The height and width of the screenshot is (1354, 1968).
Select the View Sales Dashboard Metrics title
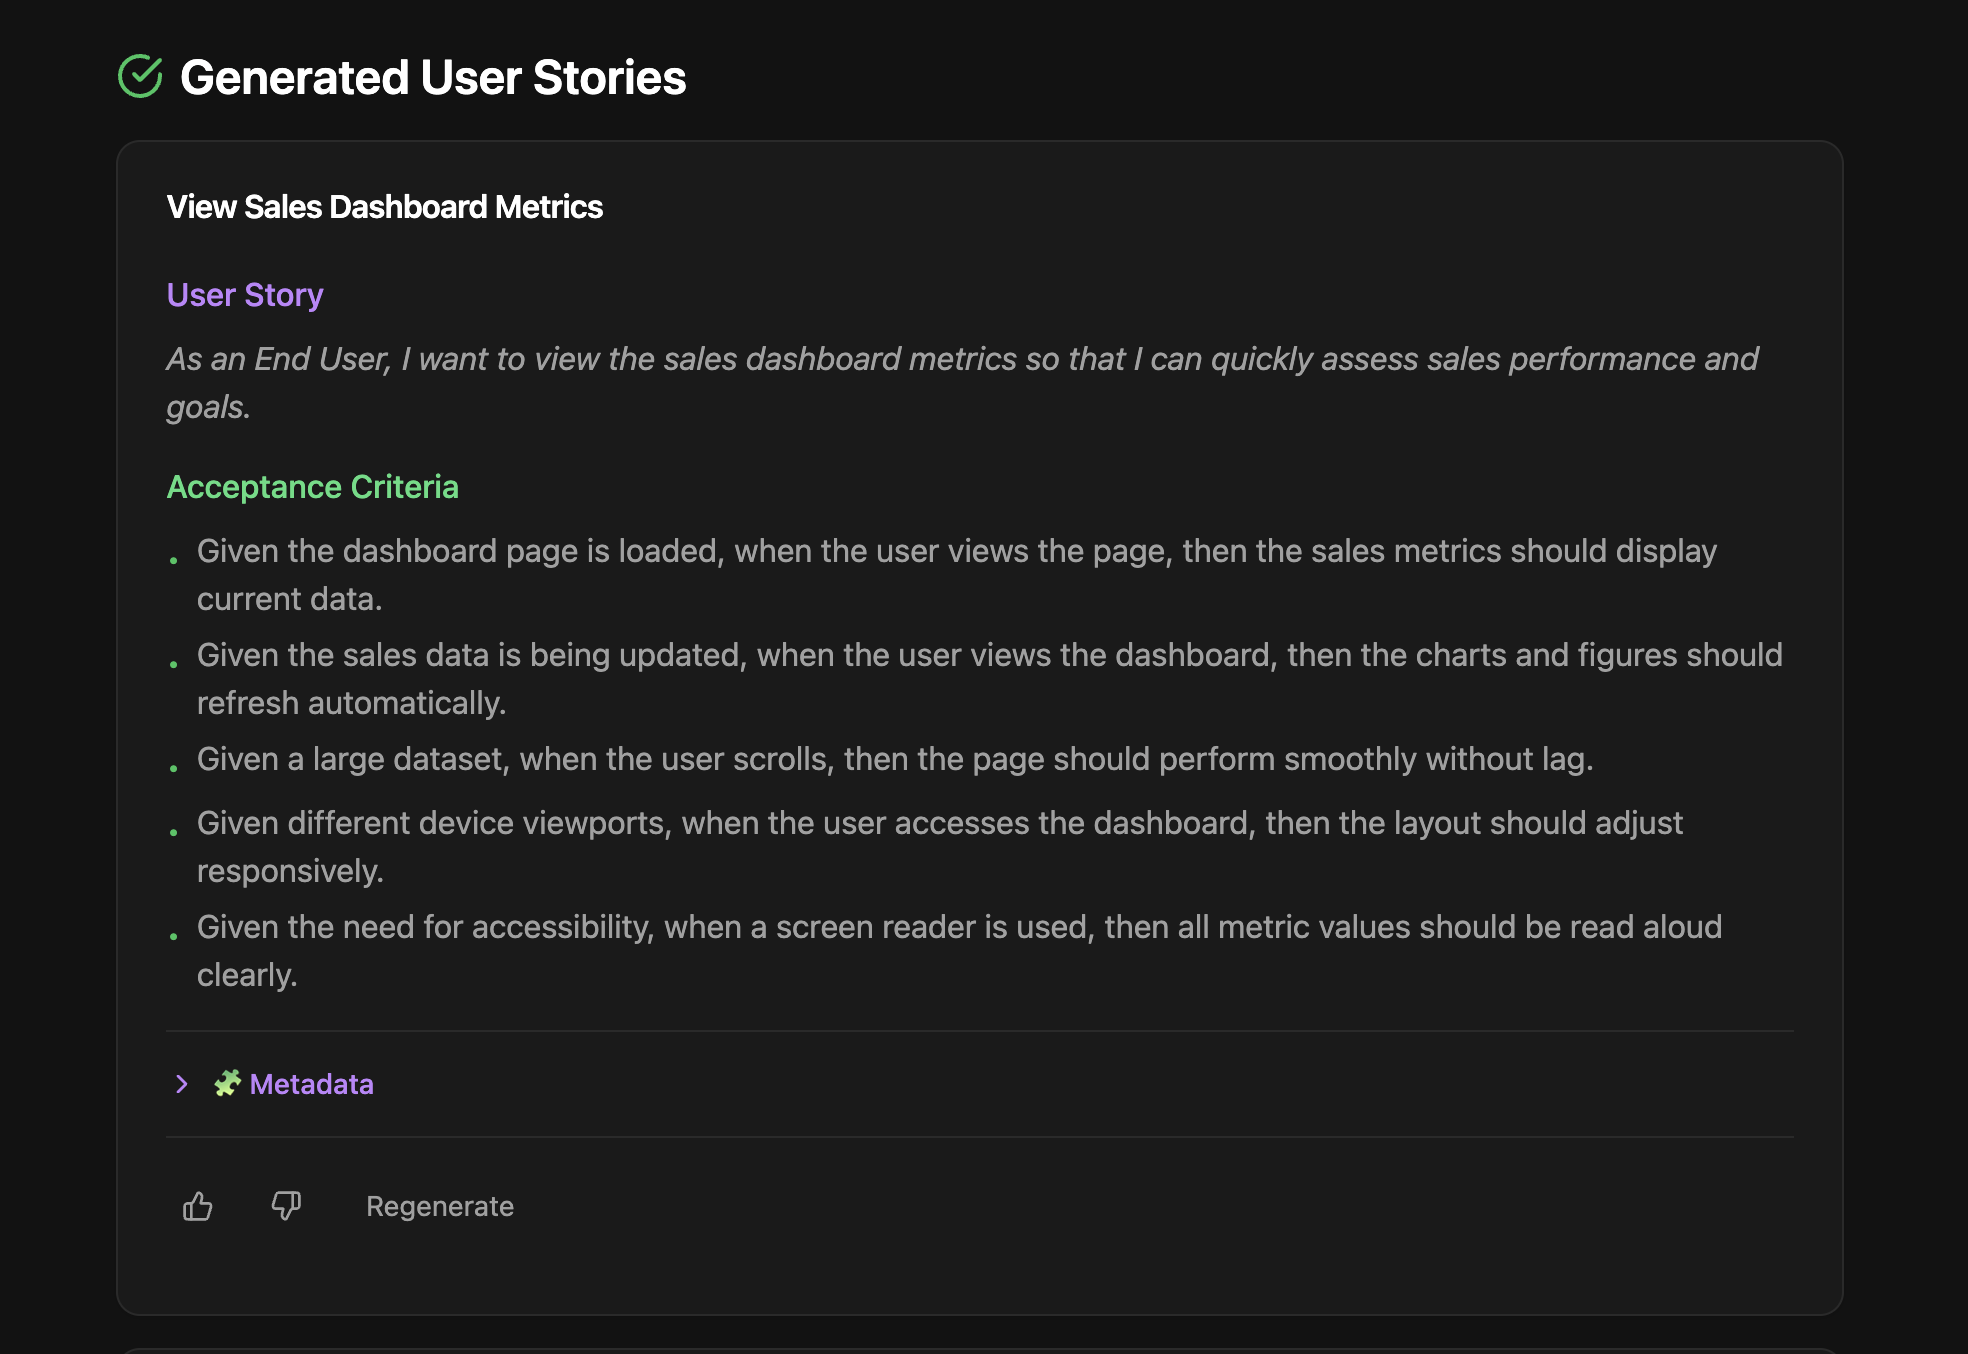click(384, 207)
